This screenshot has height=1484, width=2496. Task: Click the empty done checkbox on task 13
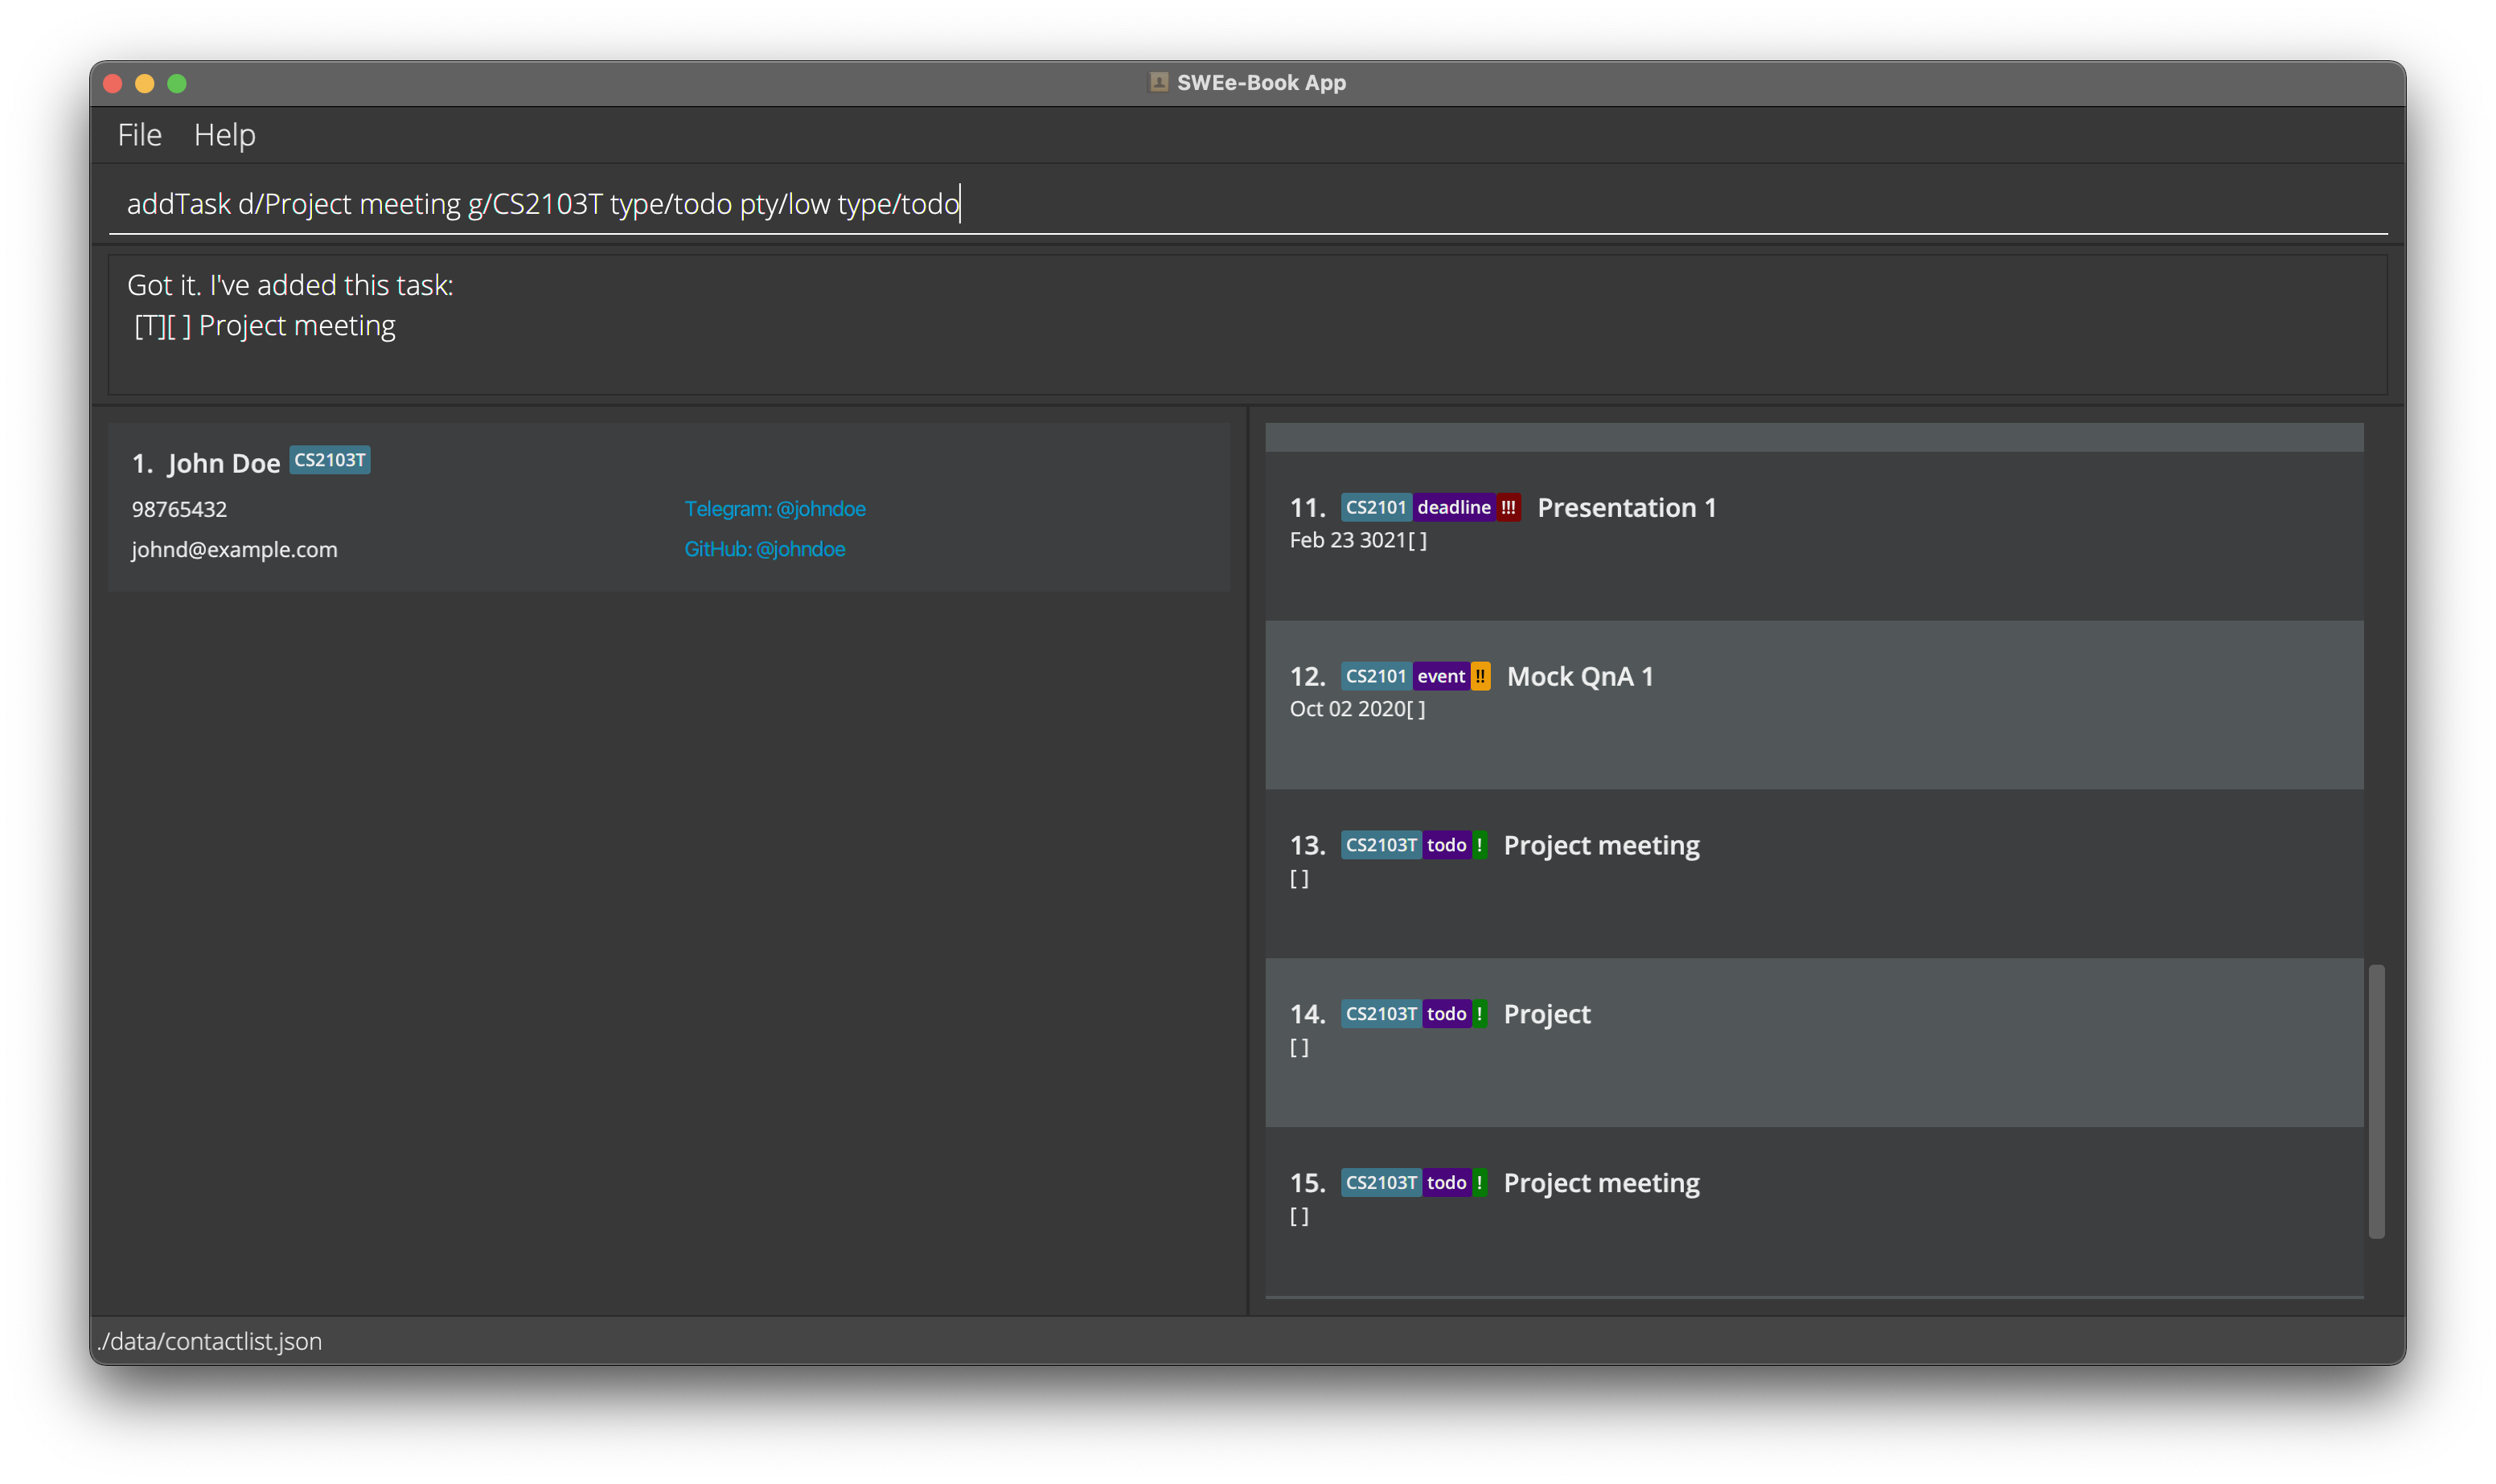pyautogui.click(x=1299, y=879)
